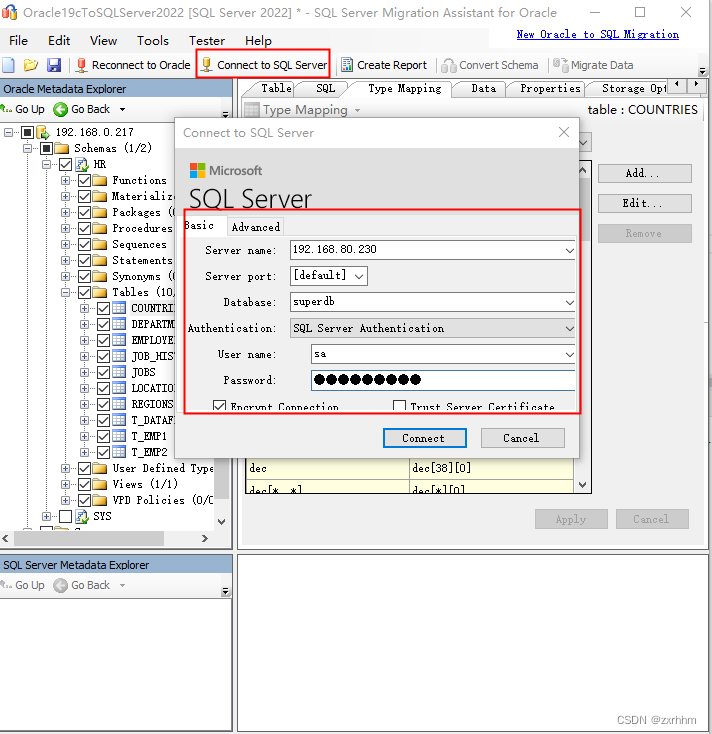The height and width of the screenshot is (734, 712).
Task: Close the Connect to SQL Server dialog
Action: pyautogui.click(x=564, y=132)
